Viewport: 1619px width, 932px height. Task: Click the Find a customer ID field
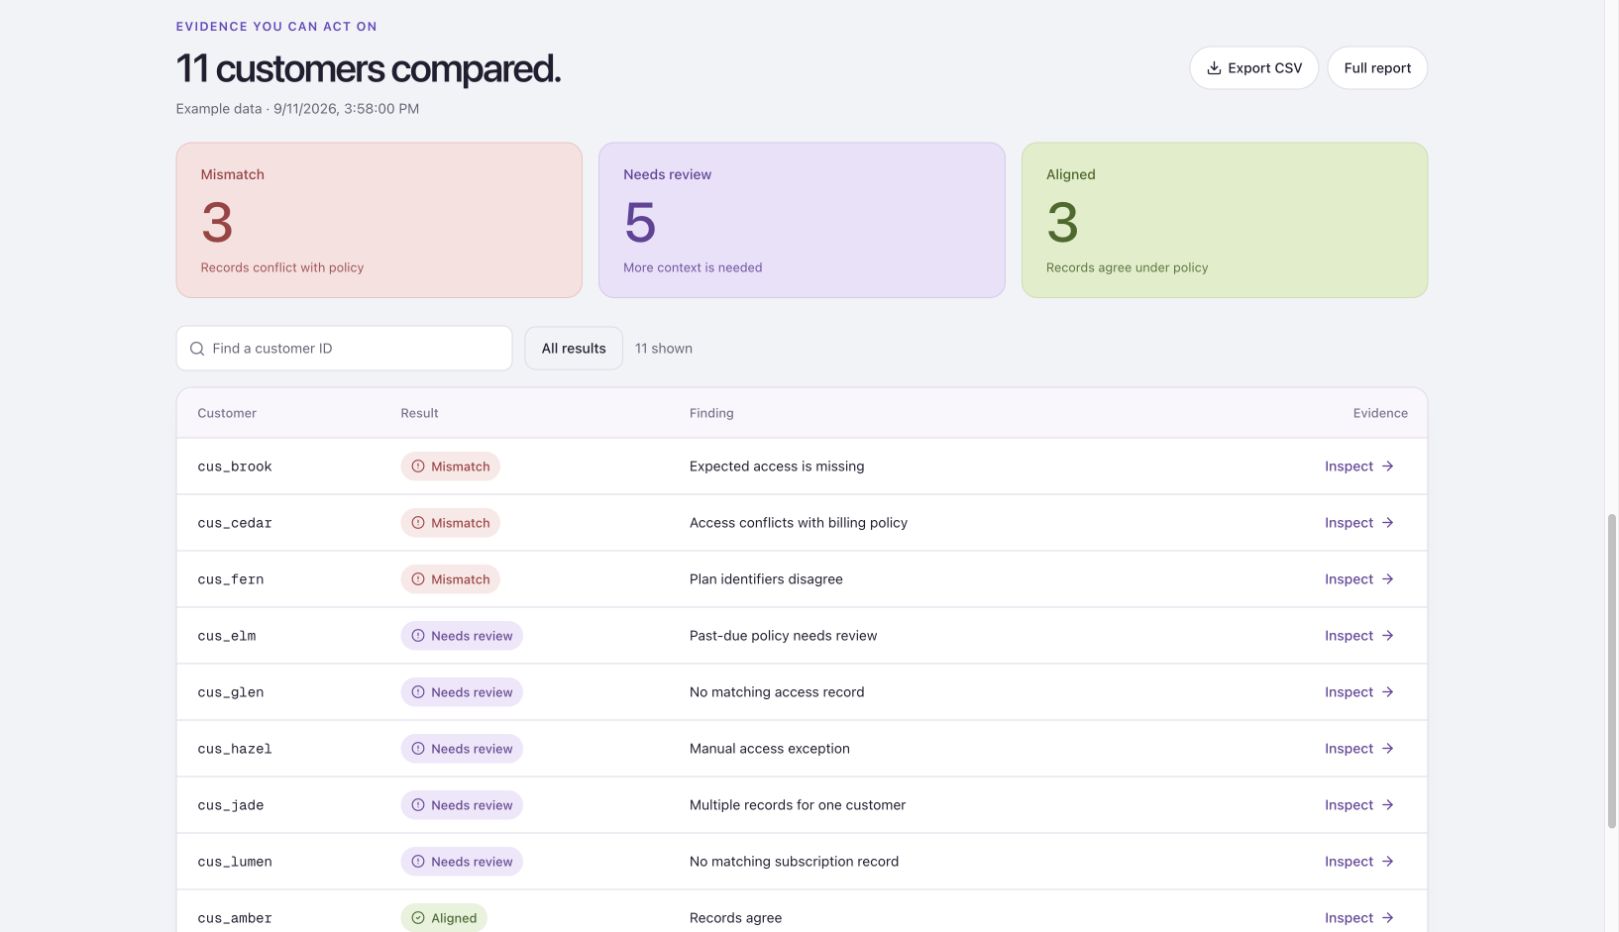pos(344,349)
